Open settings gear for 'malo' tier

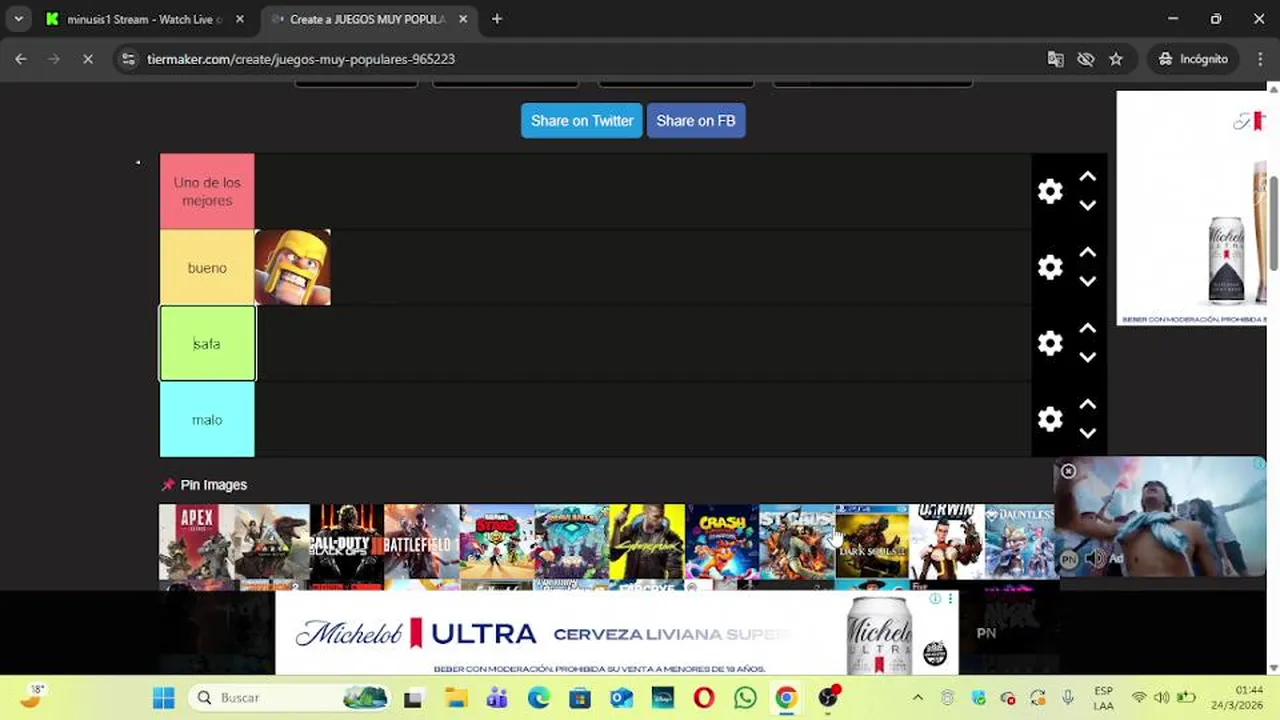(1050, 419)
